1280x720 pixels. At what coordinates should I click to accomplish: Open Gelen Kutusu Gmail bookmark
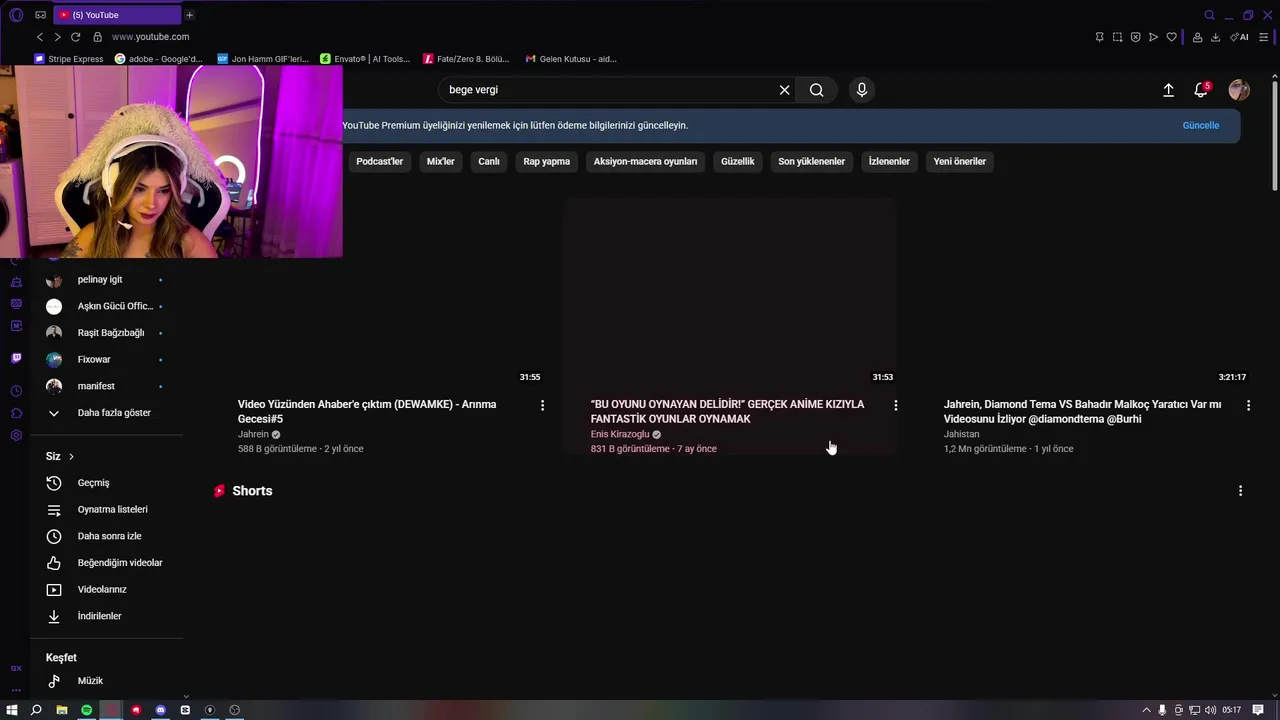tap(571, 59)
